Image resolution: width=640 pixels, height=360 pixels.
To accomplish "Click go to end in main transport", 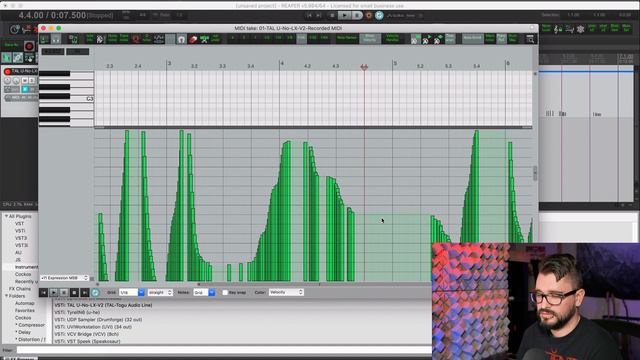I will (319, 16).
